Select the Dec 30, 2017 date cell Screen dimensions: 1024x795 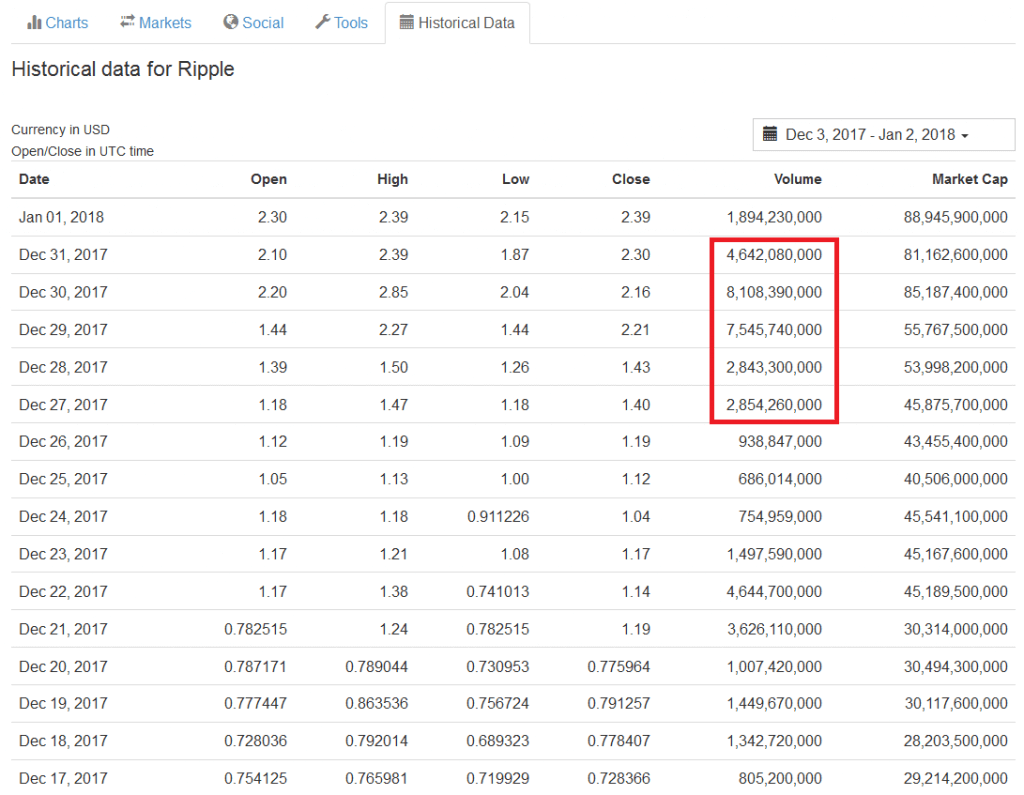pos(63,292)
